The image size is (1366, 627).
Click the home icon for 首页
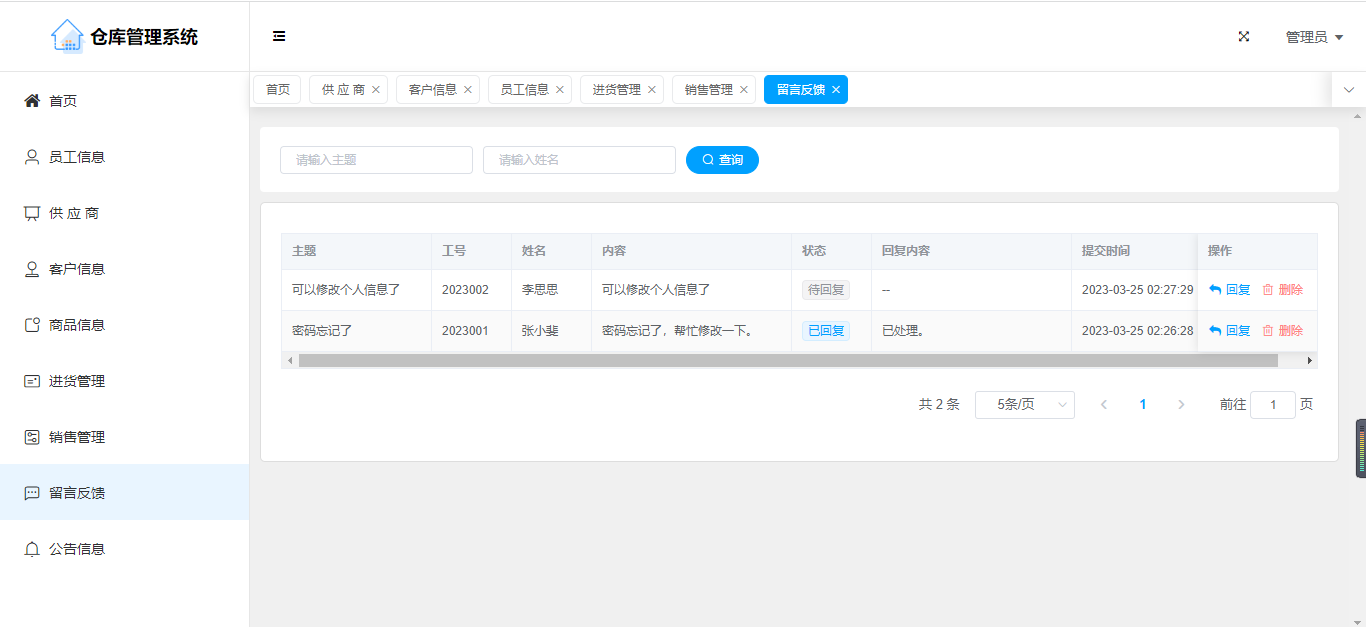32,101
